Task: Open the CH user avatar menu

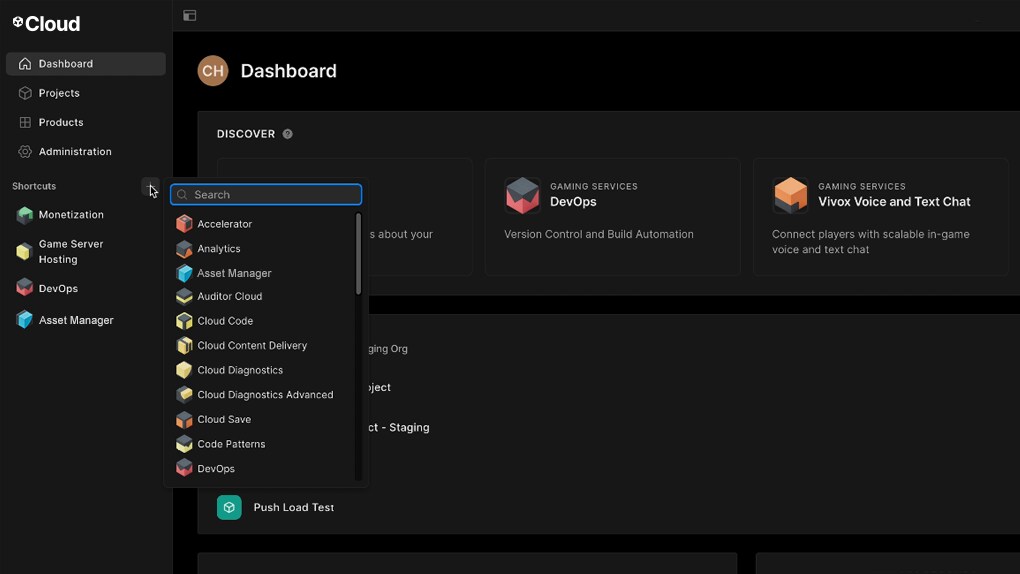Action: coord(213,71)
